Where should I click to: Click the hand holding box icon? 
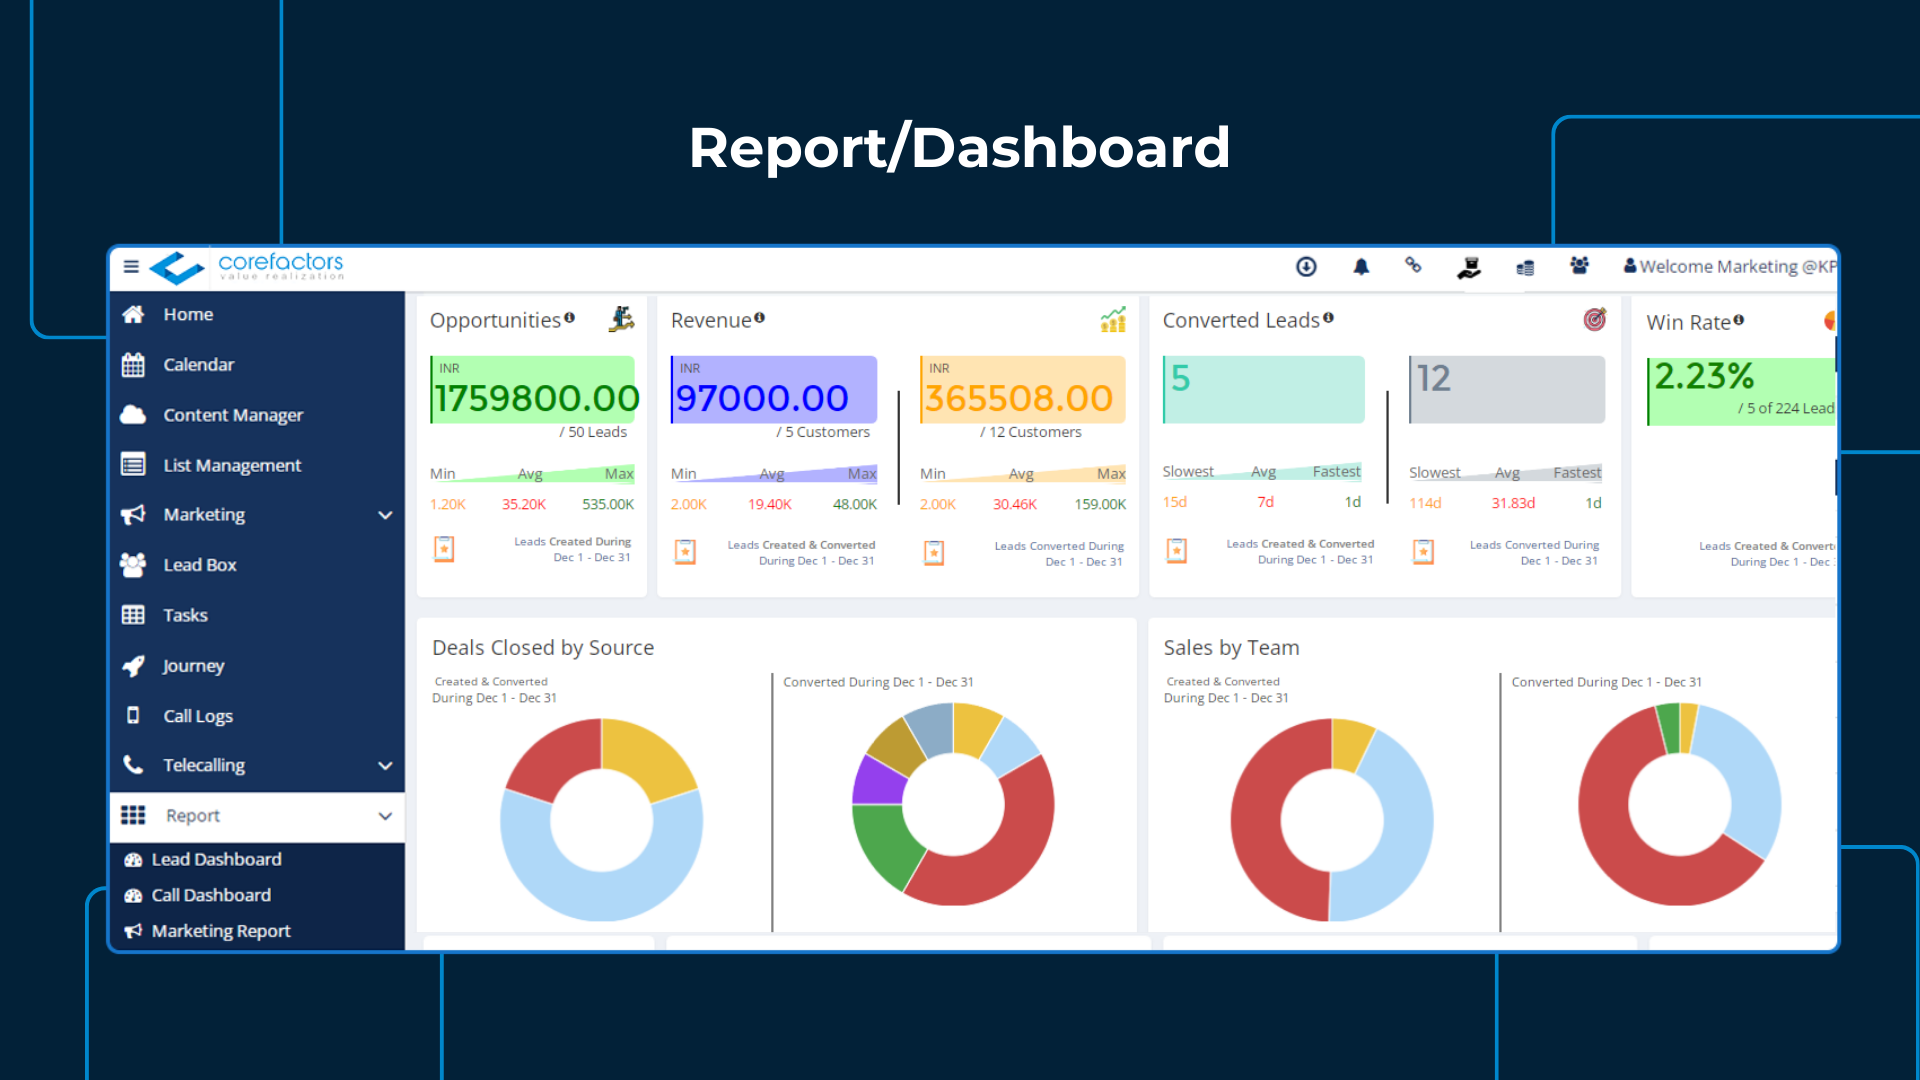1469,267
